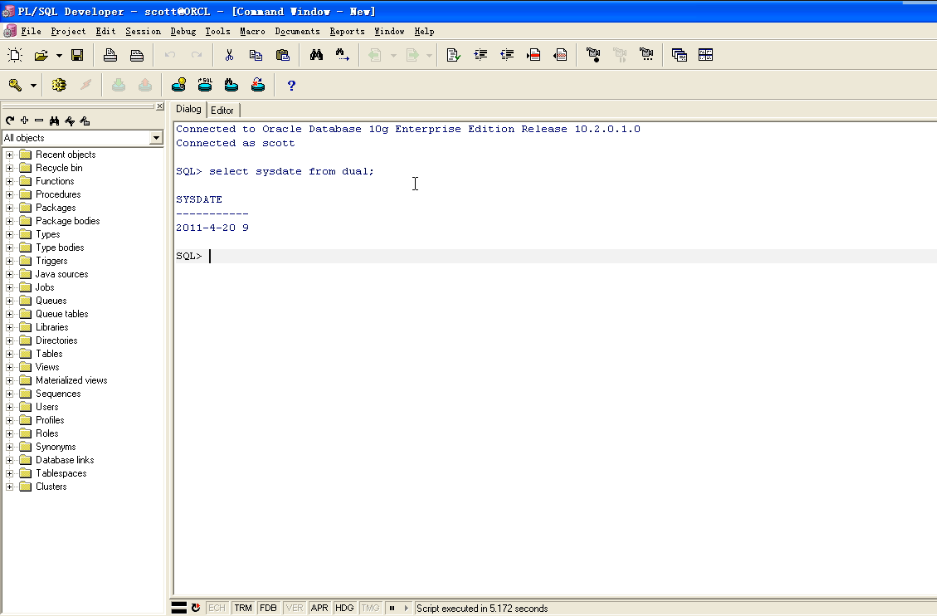
Task: Expand the Functions folder node
Action: [x=10, y=181]
